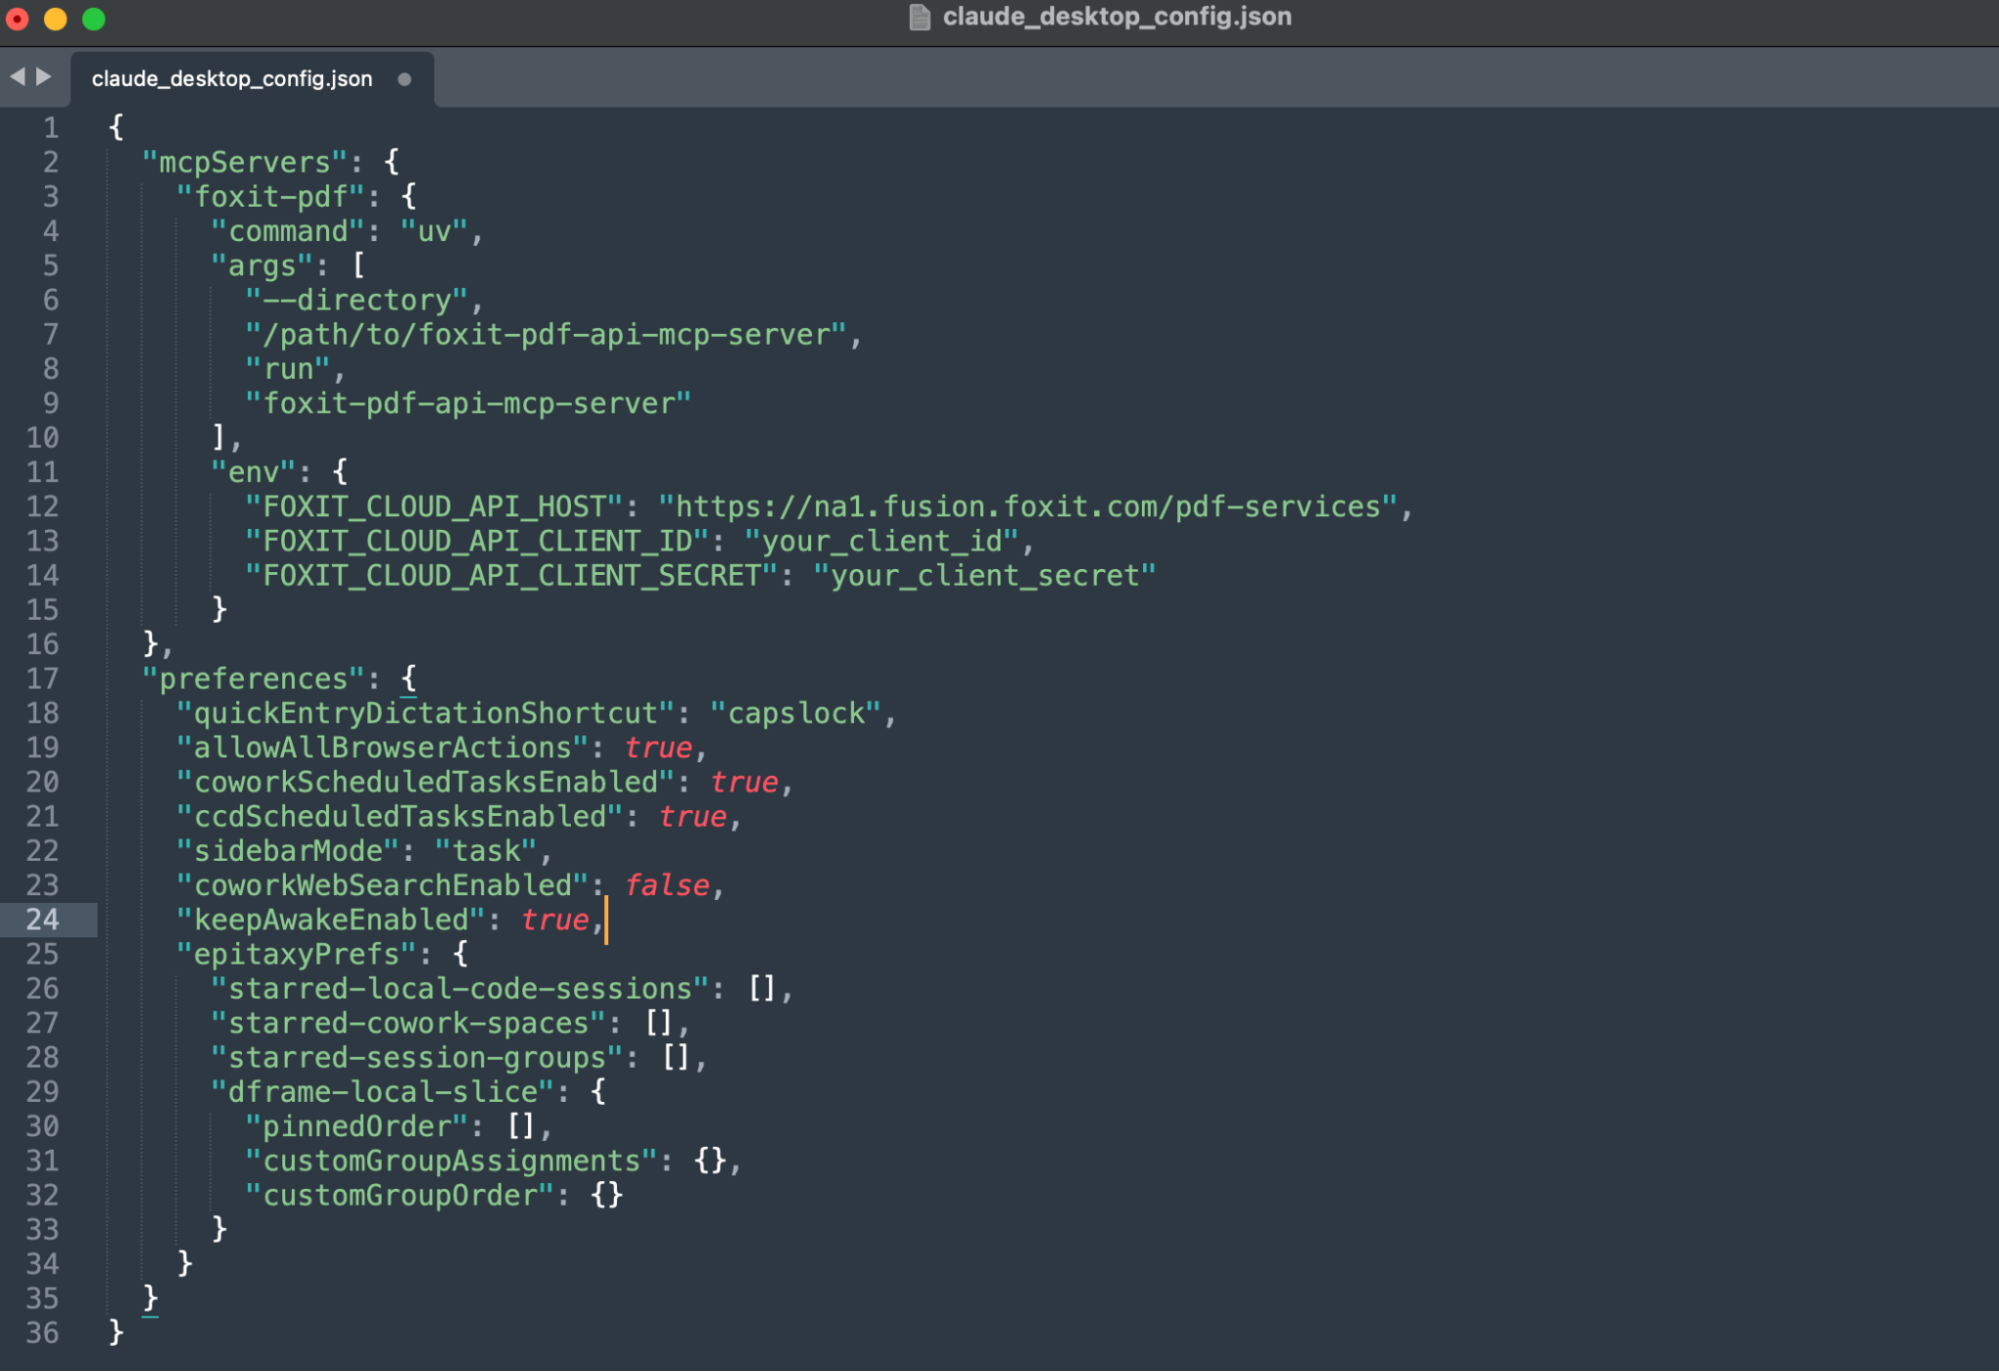Click the false value on line 23
The image size is (1999, 1372).
pyautogui.click(x=667, y=885)
